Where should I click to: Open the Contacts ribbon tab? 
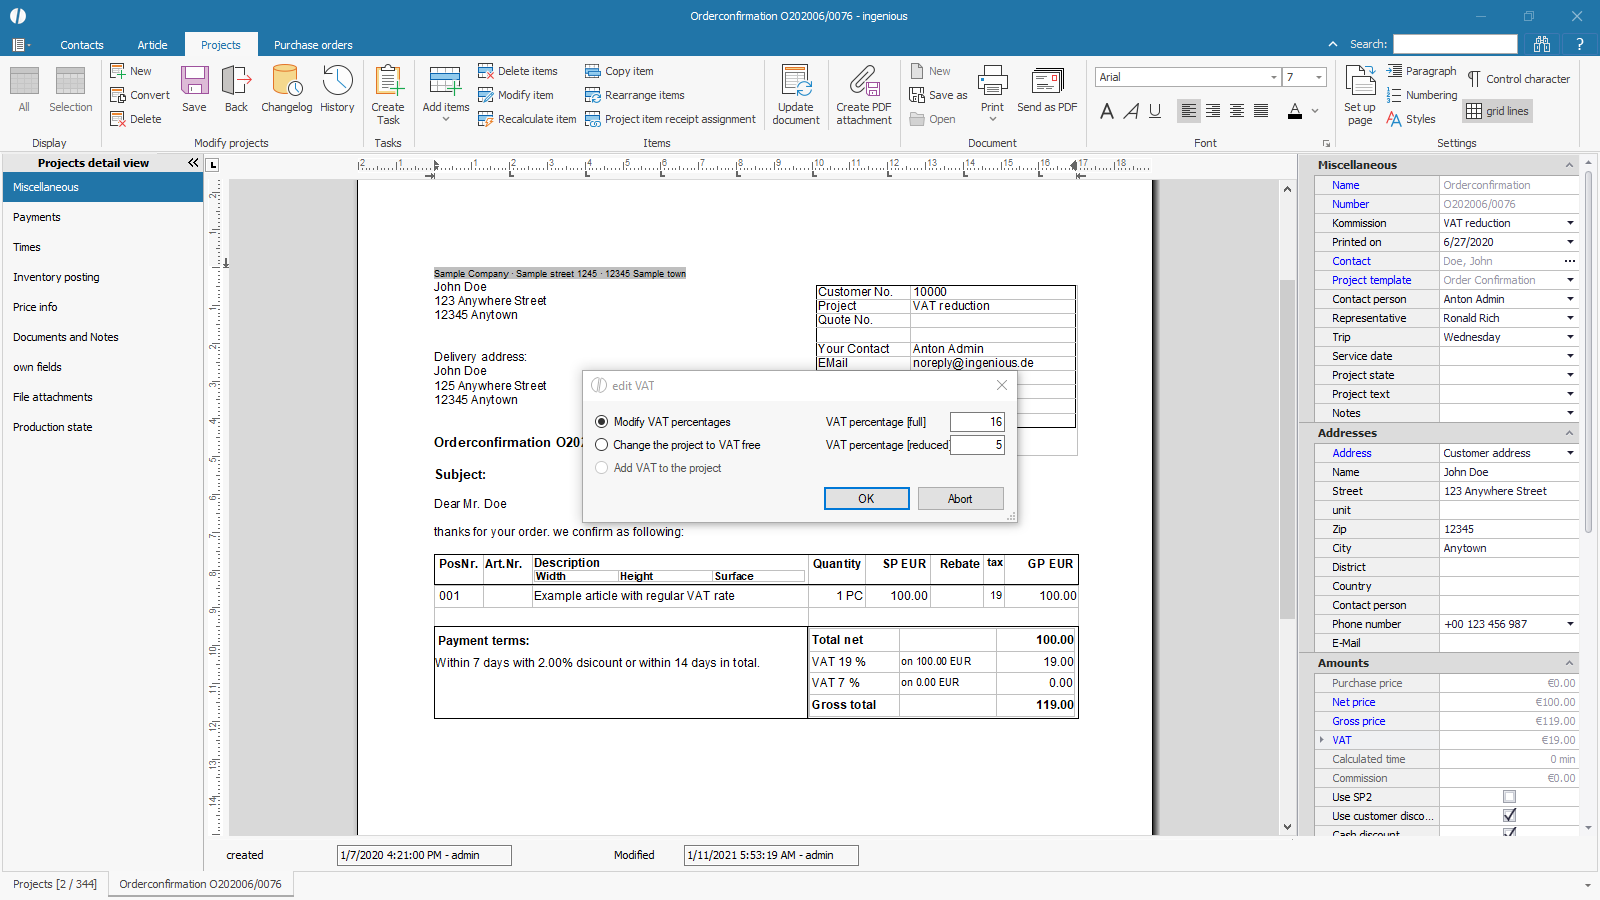[82, 45]
